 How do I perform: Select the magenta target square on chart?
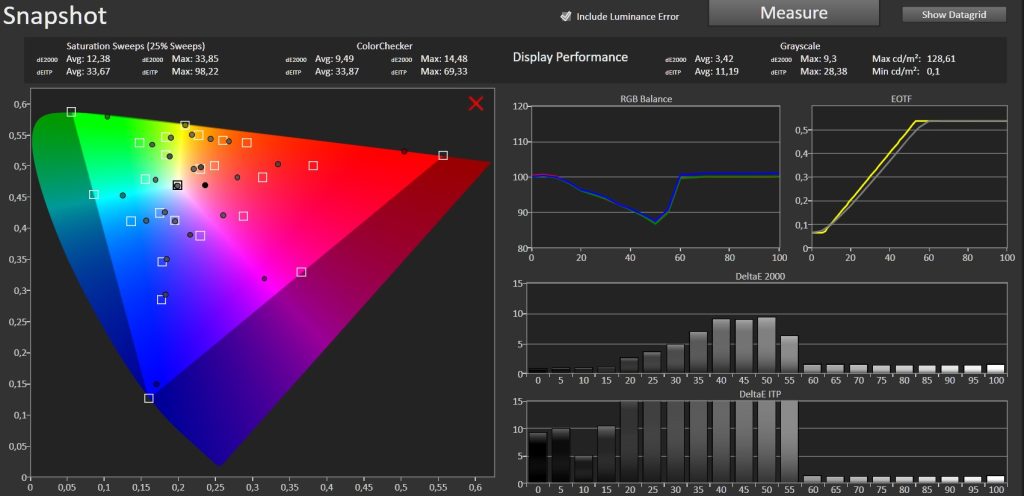tap(301, 271)
